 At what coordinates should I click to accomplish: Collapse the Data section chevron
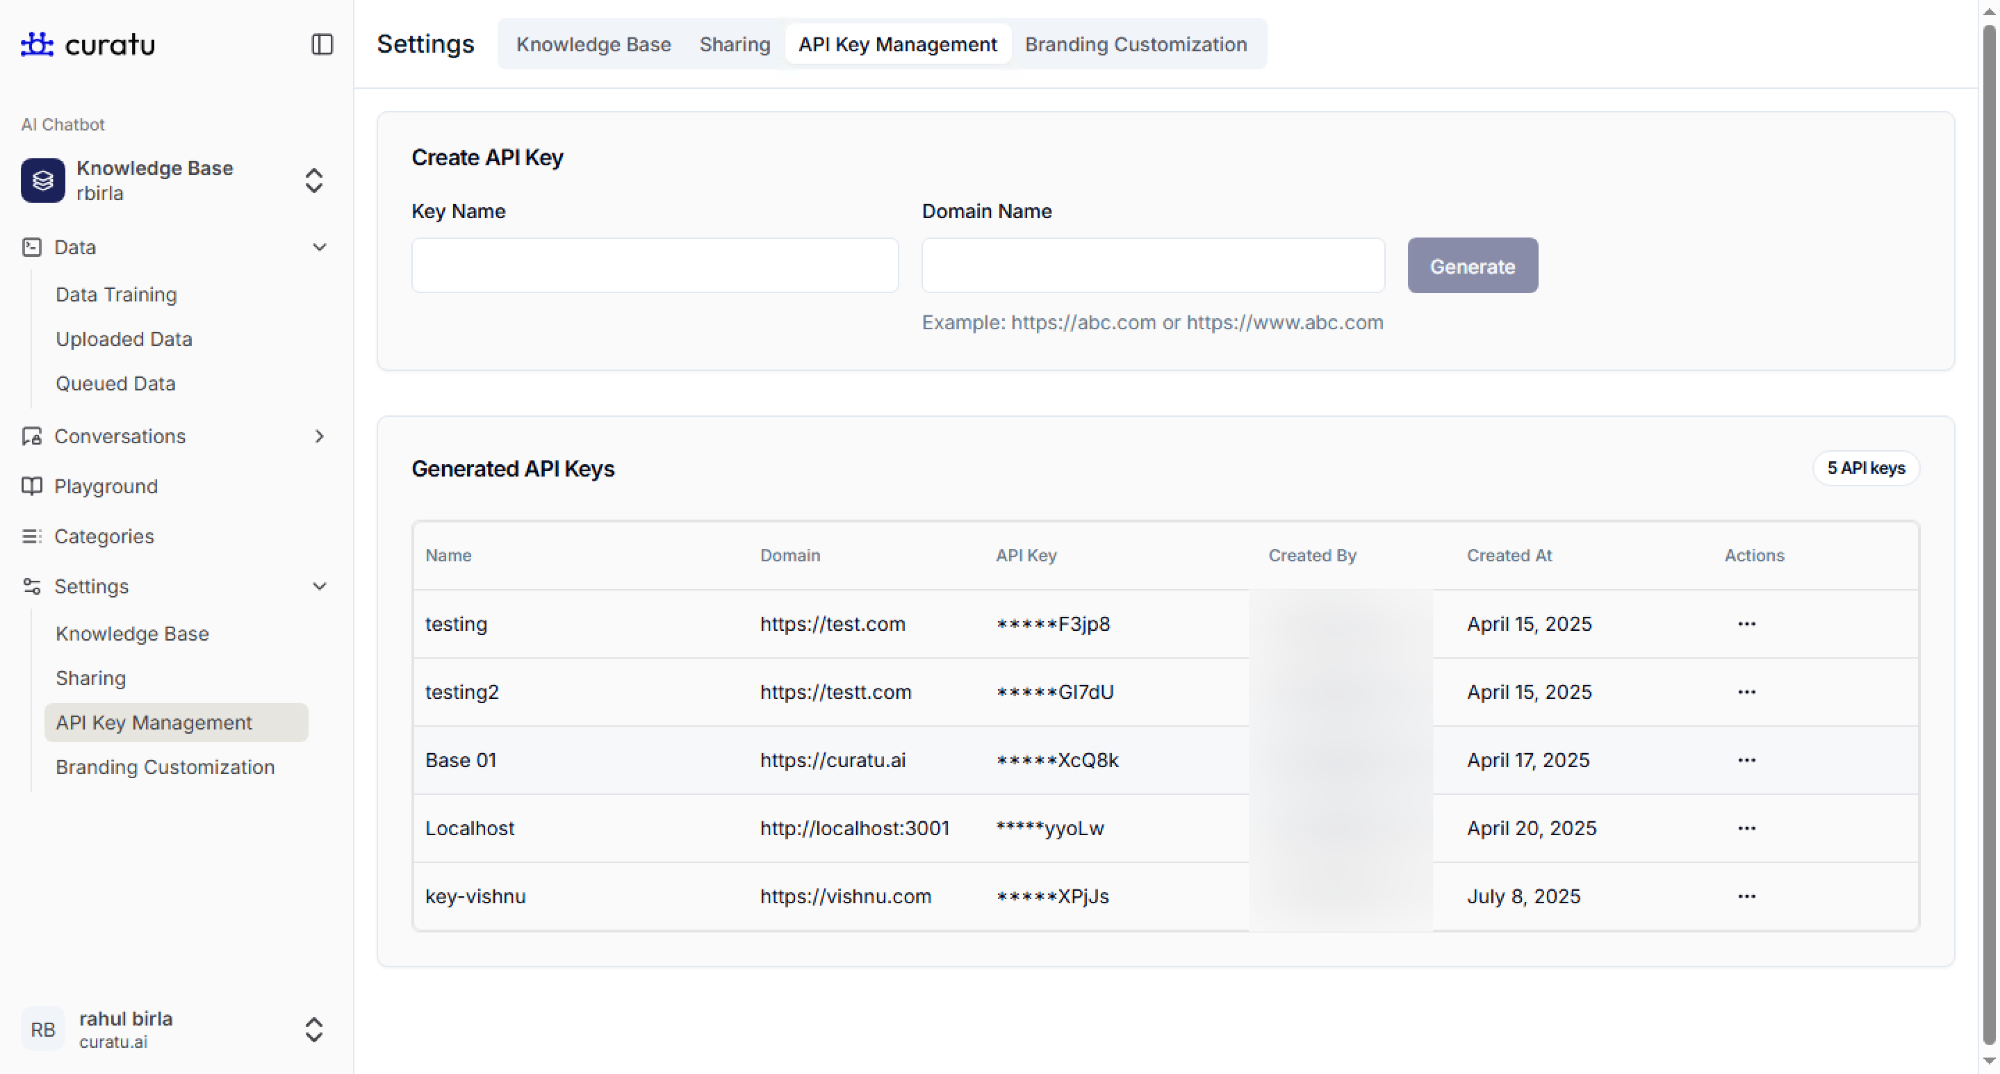[320, 247]
